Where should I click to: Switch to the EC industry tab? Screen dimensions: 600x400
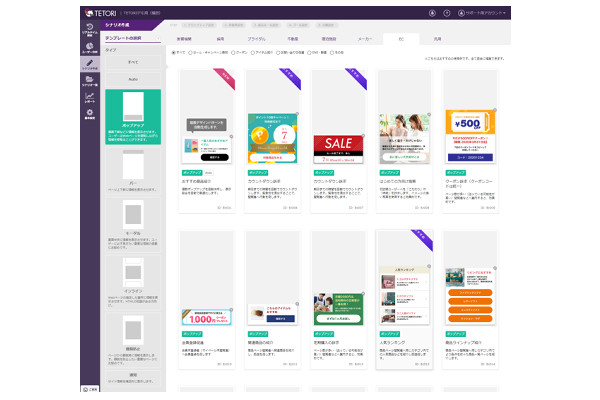(x=400, y=37)
